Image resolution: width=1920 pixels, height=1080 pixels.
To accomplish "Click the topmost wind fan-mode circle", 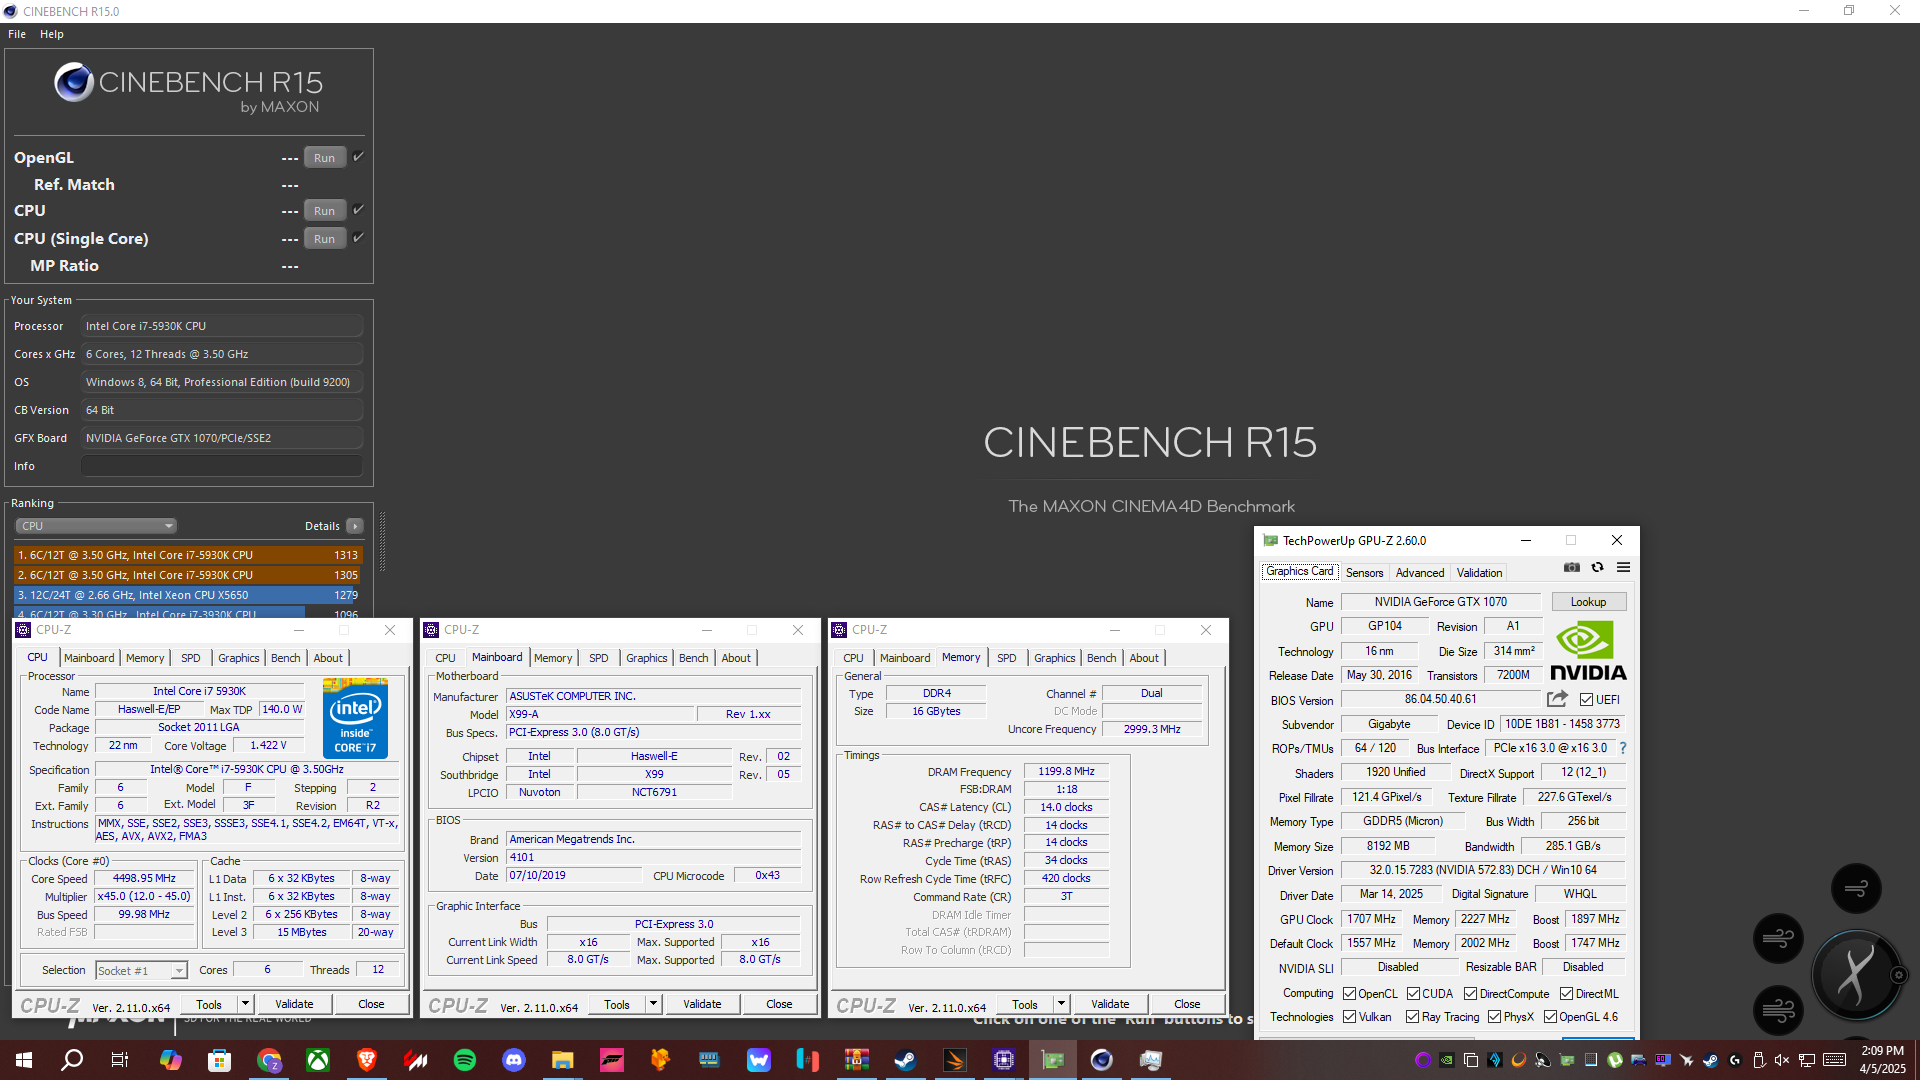I will click(1856, 888).
